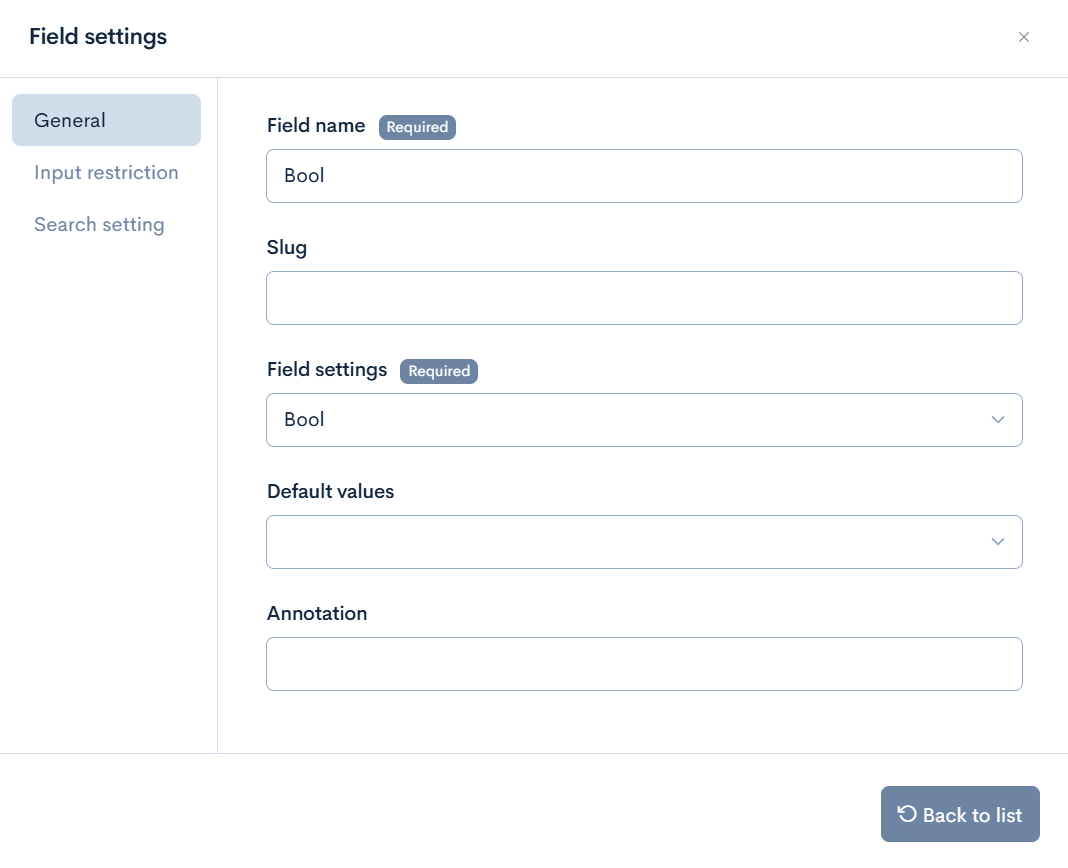Image resolution: width=1068 pixels, height=868 pixels.
Task: Click the Required badge beside Field settings
Action: pos(438,371)
